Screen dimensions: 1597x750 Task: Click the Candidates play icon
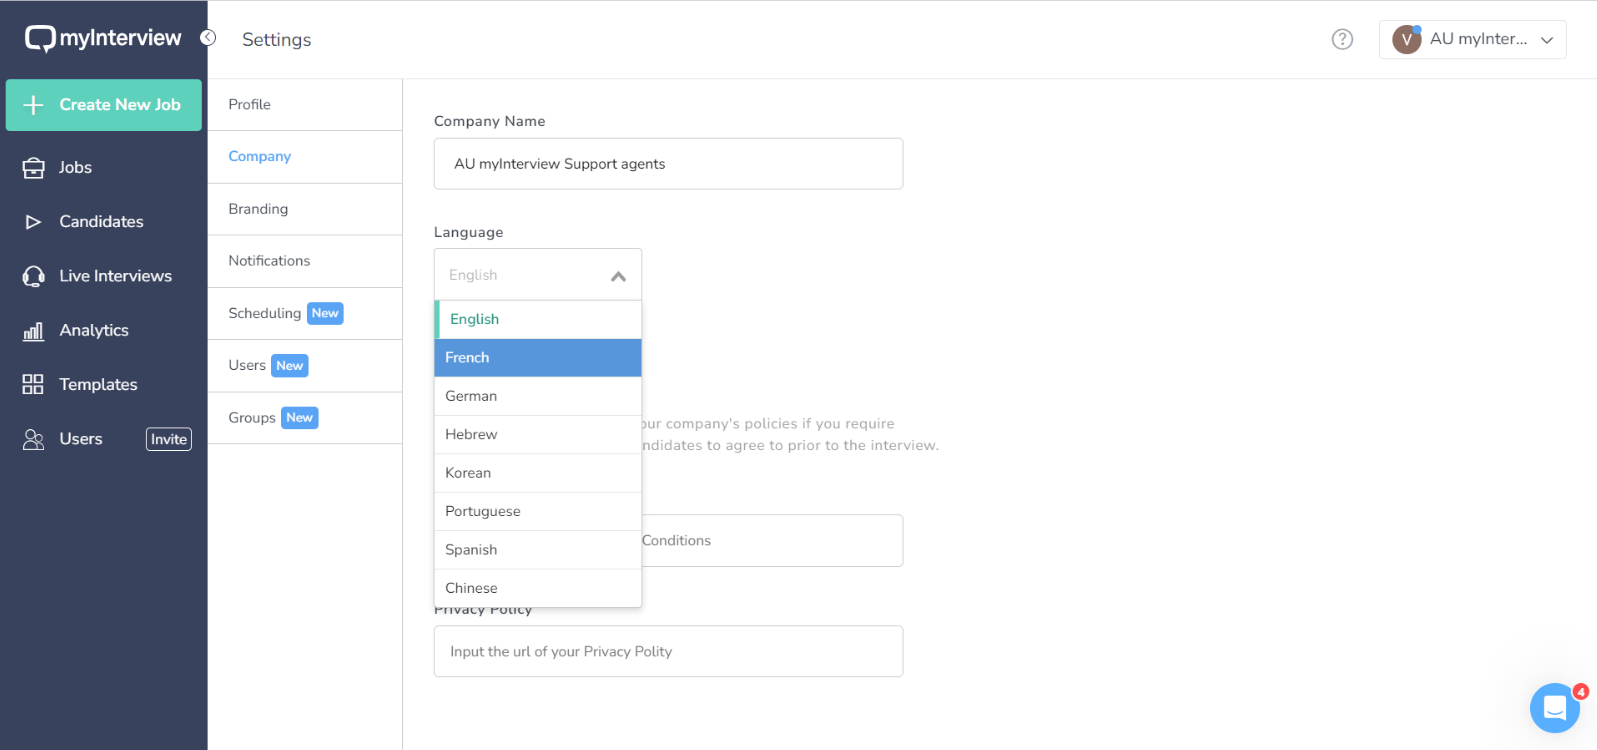click(x=33, y=222)
